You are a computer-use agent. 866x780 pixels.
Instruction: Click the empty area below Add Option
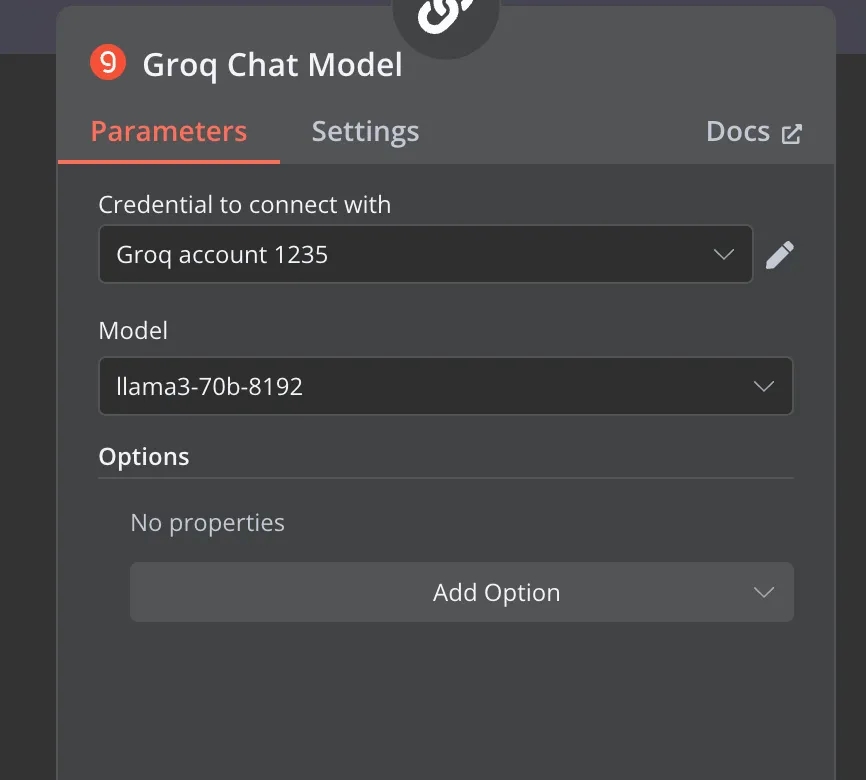click(x=445, y=702)
